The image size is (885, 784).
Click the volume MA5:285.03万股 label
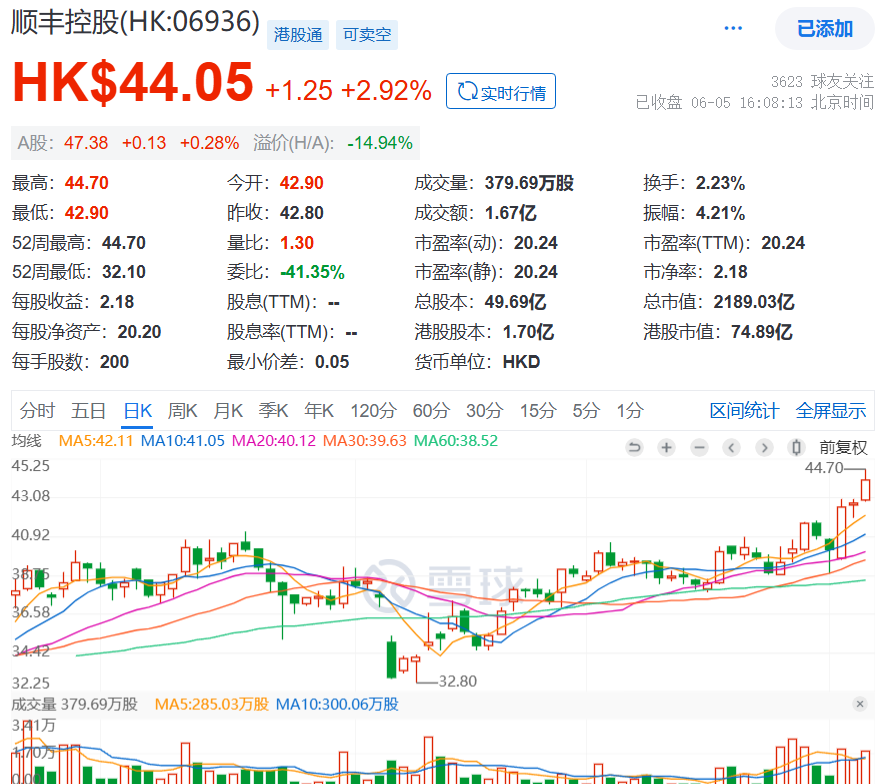point(212,704)
